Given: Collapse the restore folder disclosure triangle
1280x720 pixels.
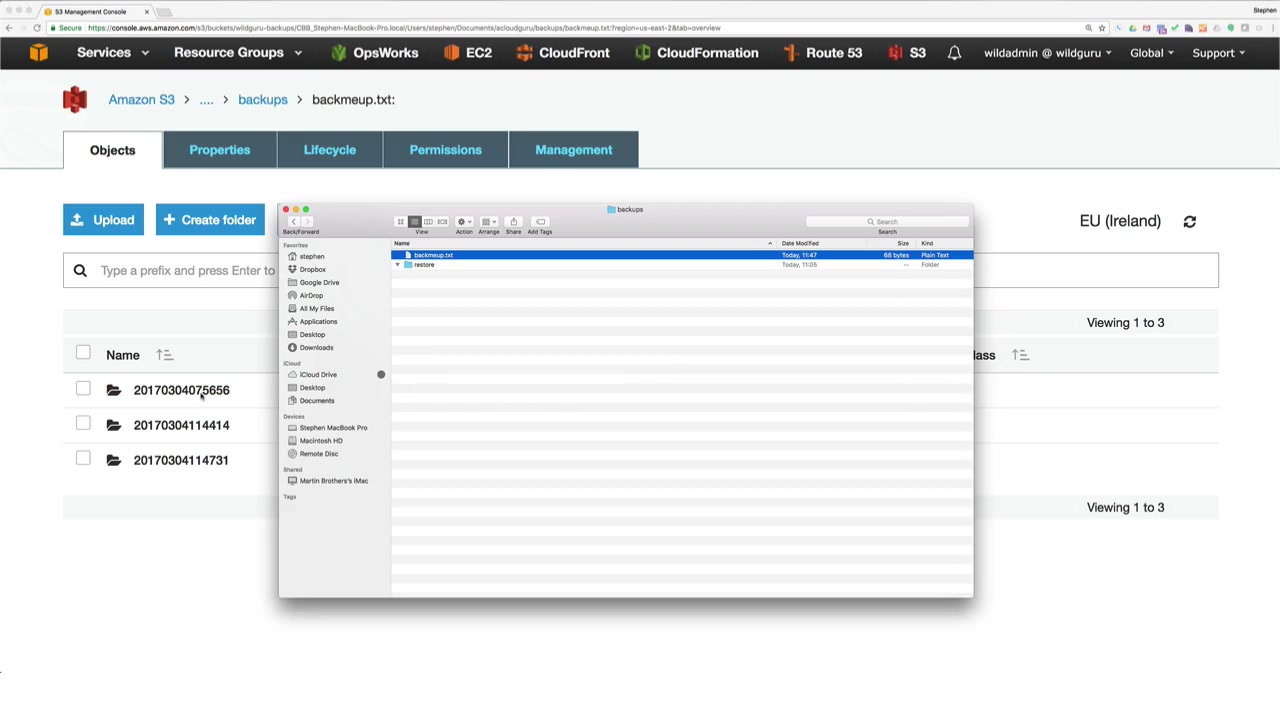Looking at the screenshot, I should coord(397,265).
